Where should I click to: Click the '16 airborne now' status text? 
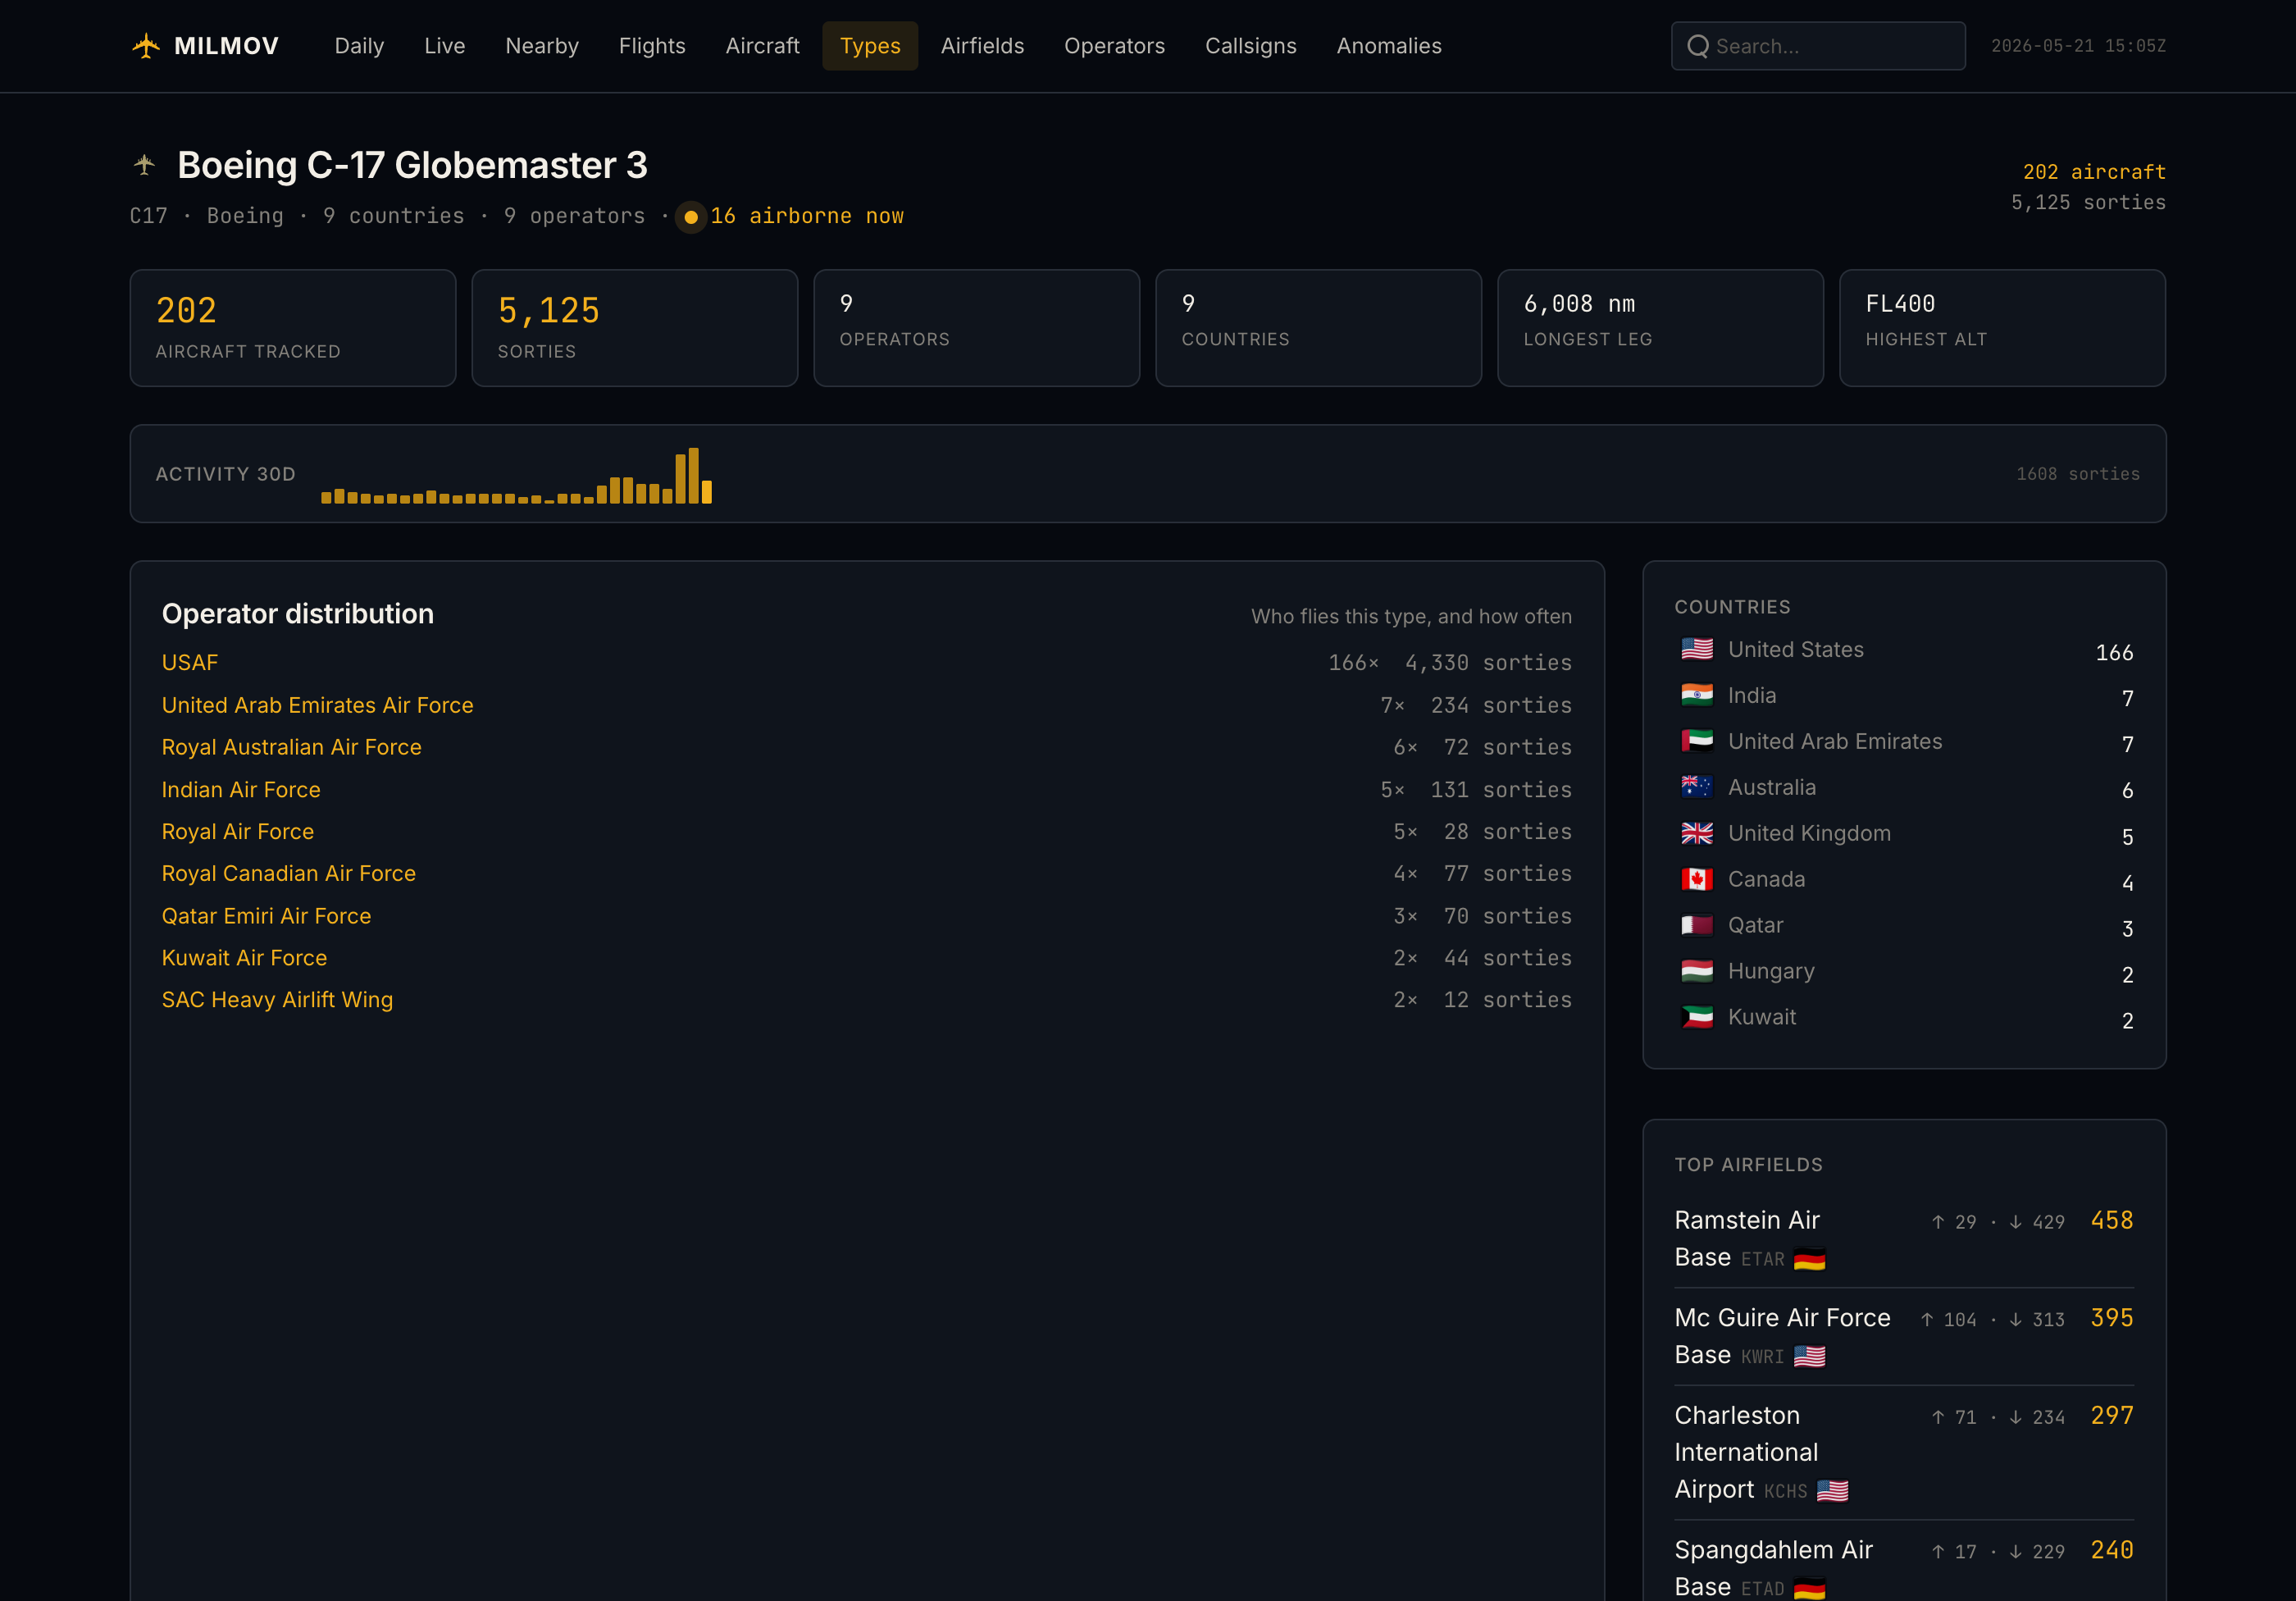807,216
